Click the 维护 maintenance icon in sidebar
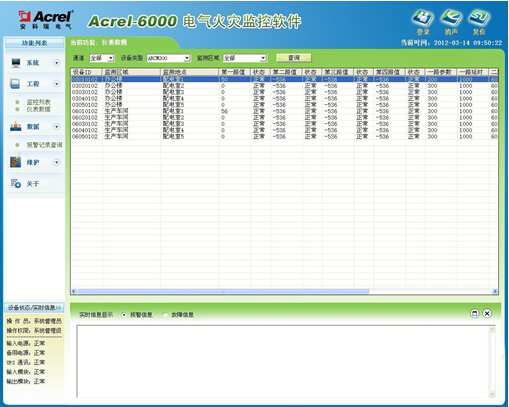Image resolution: width=509 pixels, height=407 pixels. click(15, 162)
